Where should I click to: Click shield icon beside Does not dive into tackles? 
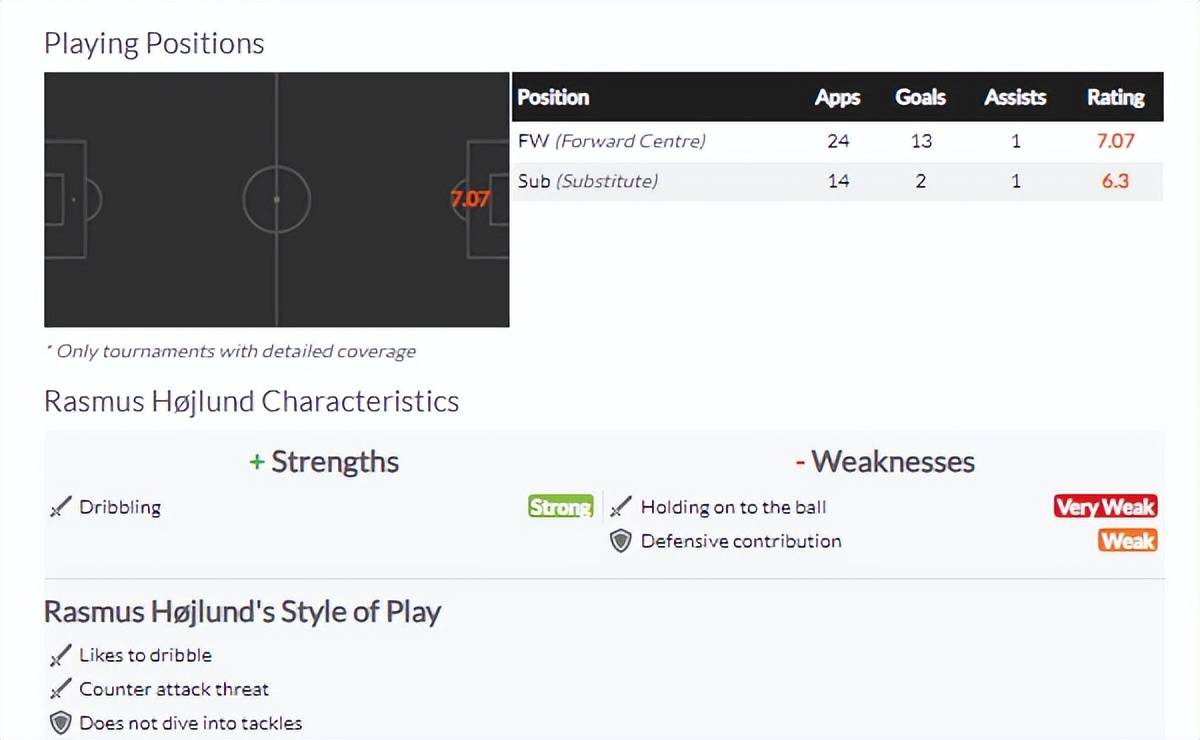[60, 723]
